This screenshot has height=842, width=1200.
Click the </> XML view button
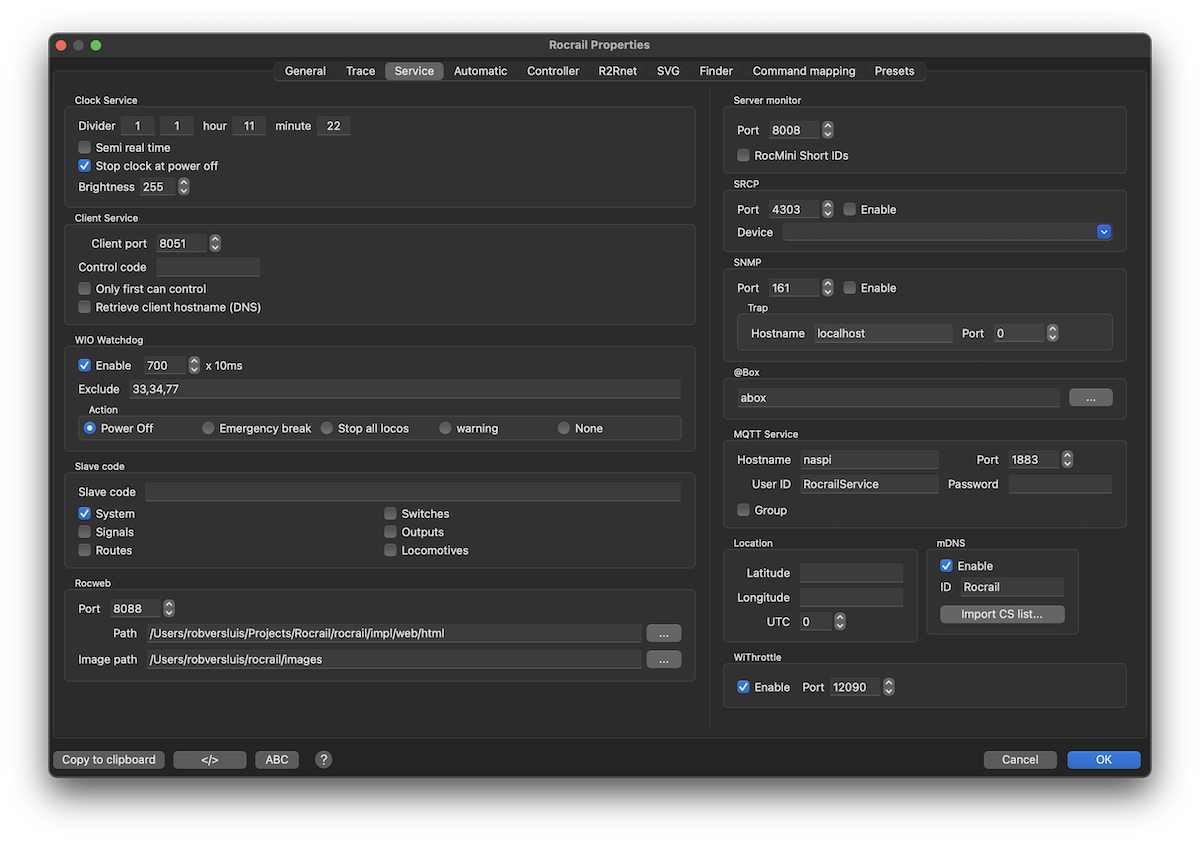209,760
